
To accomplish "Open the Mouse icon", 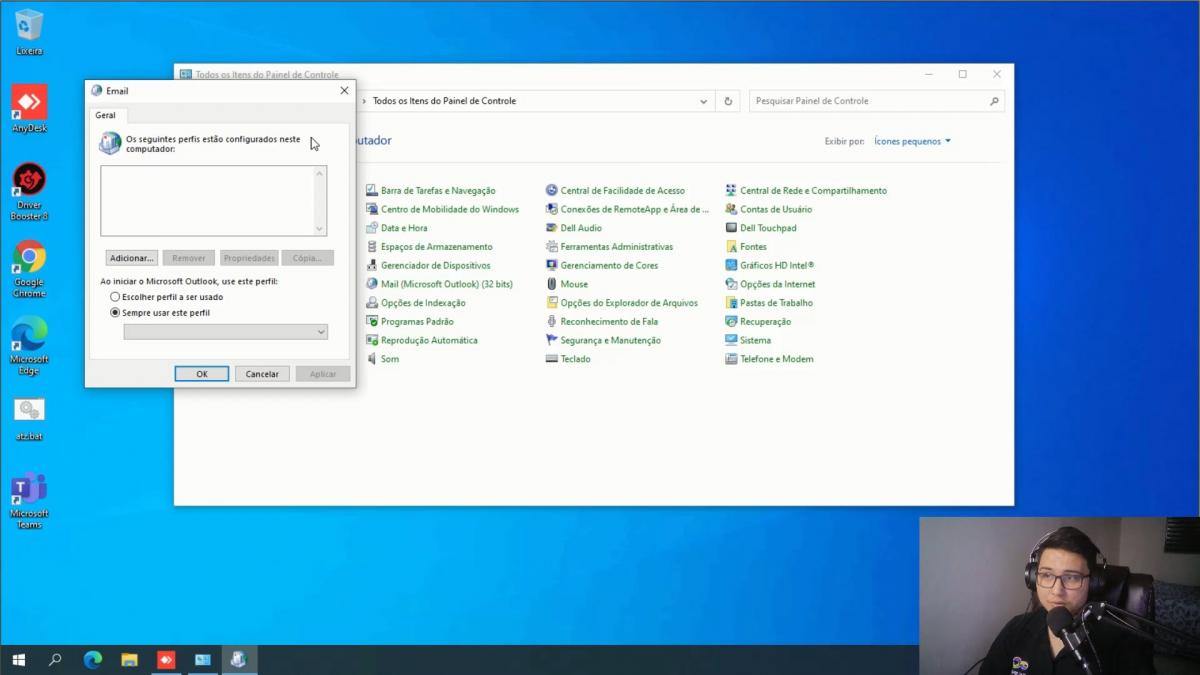I will 552,284.
